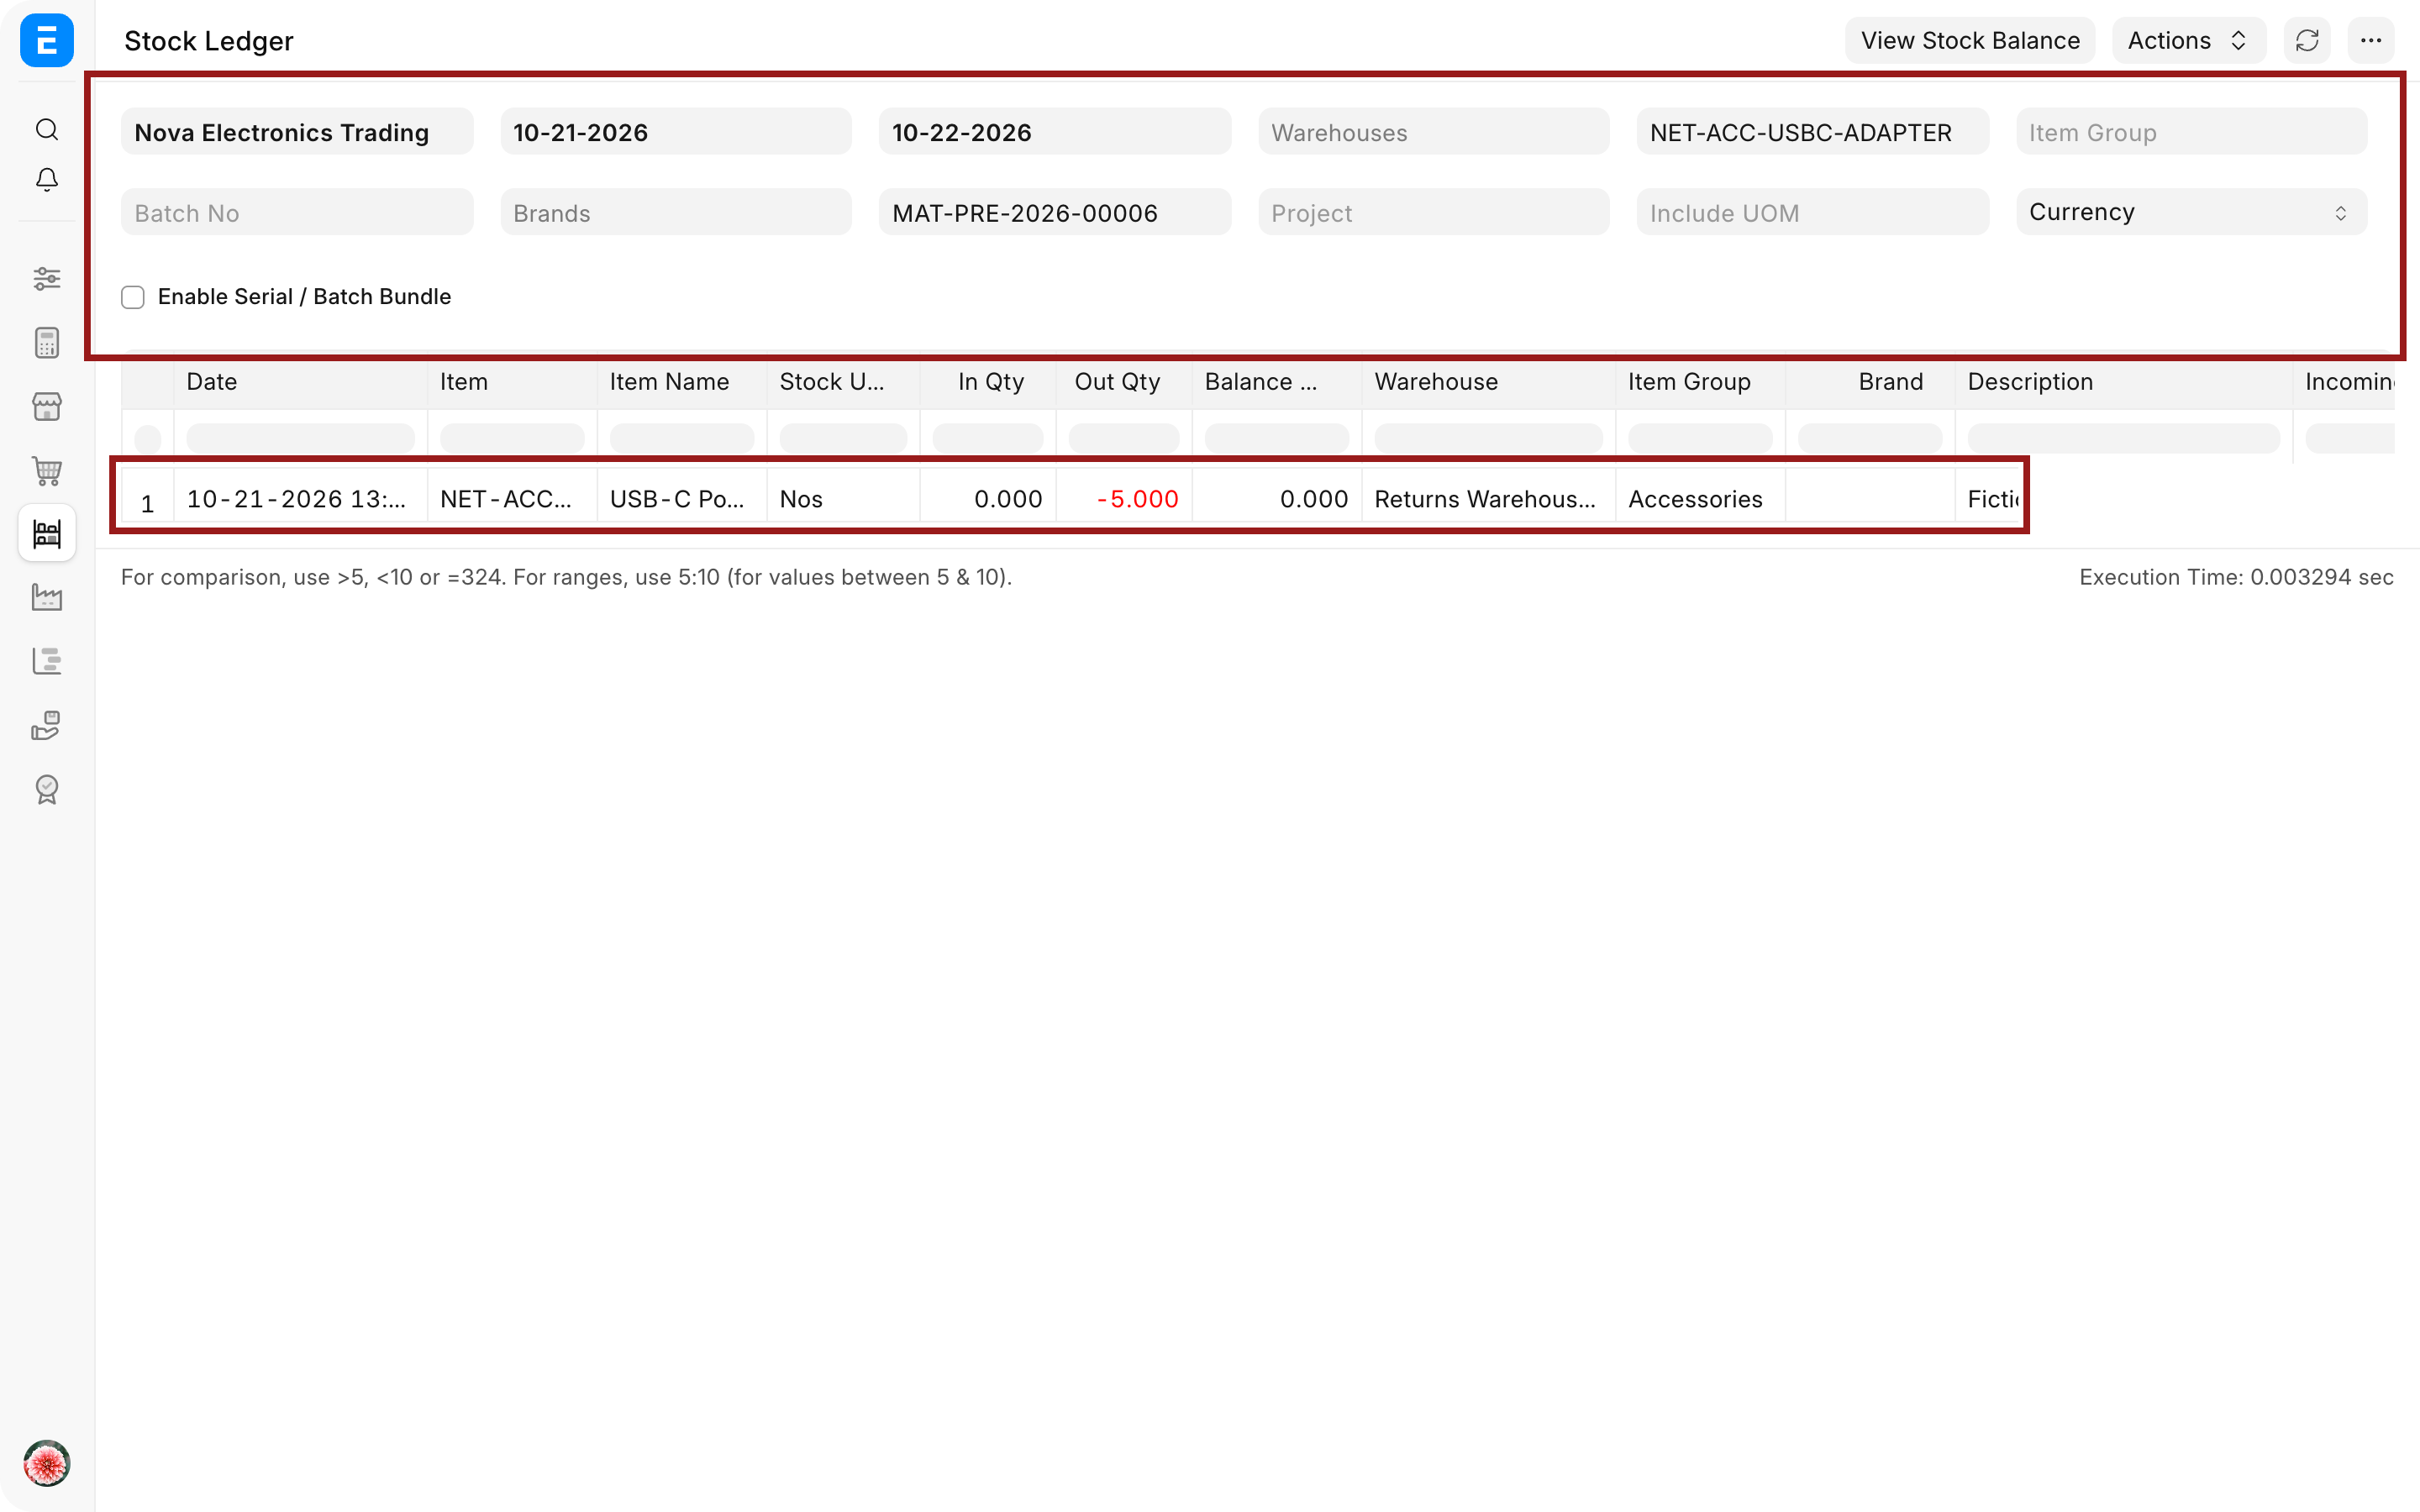Open the ERPNext home logo
The image size is (2420, 1512).
(x=46, y=41)
